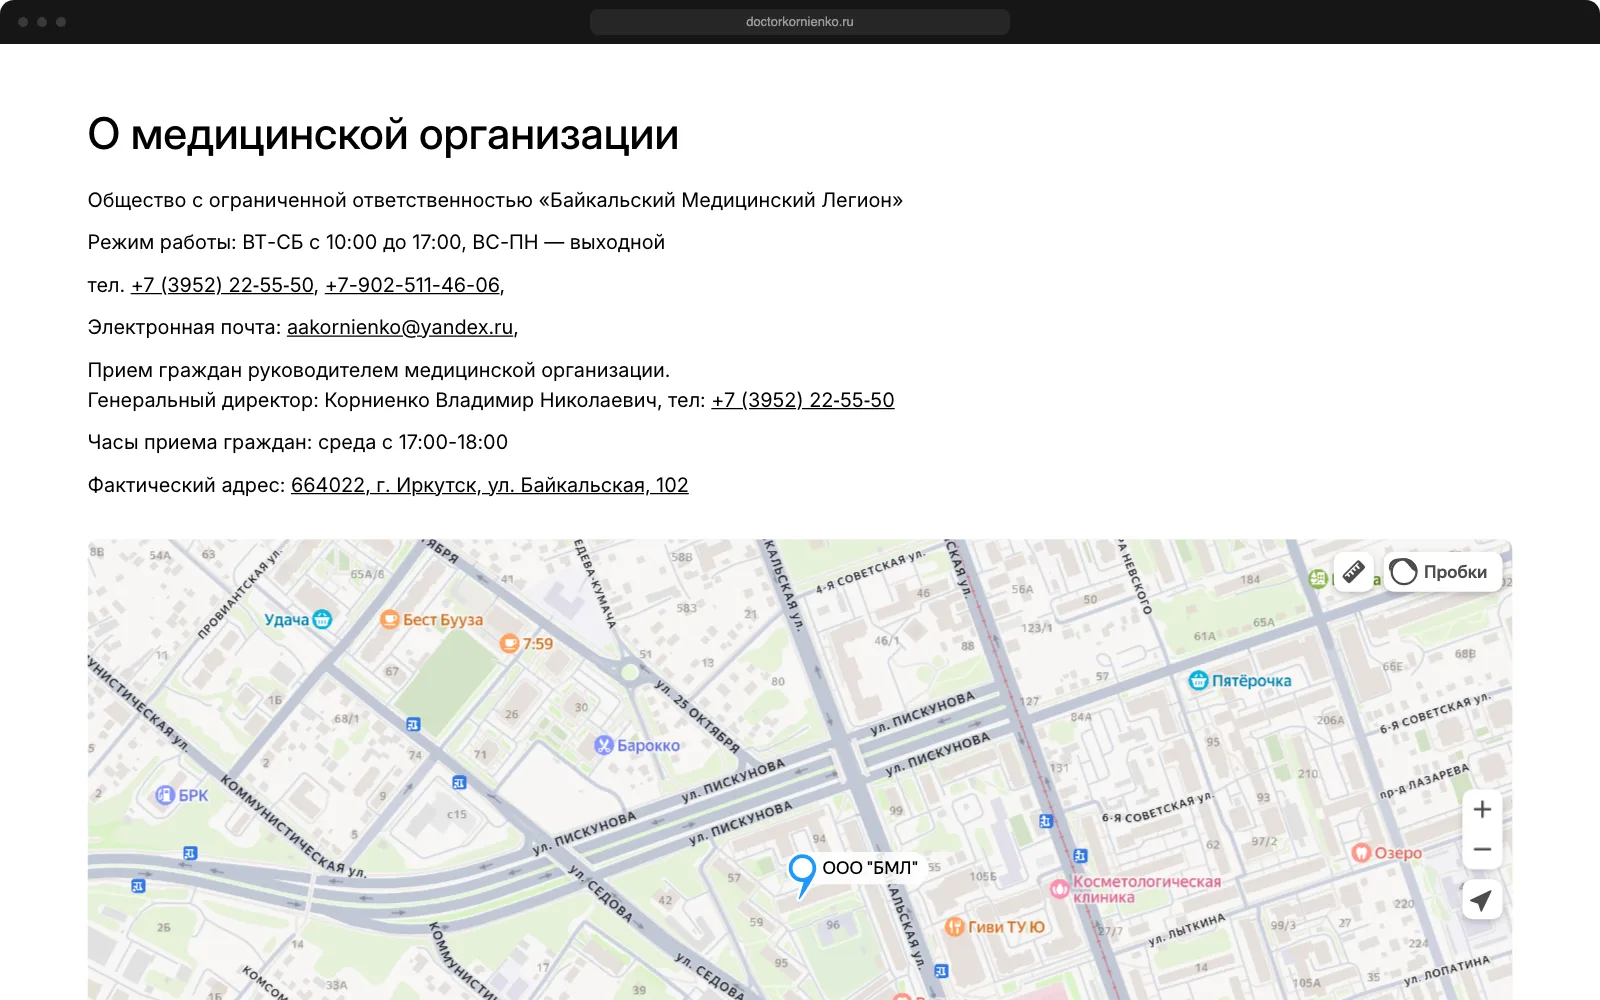1600x1000 pixels.
Task: Select the heading О медицинской организации
Action: tap(383, 134)
